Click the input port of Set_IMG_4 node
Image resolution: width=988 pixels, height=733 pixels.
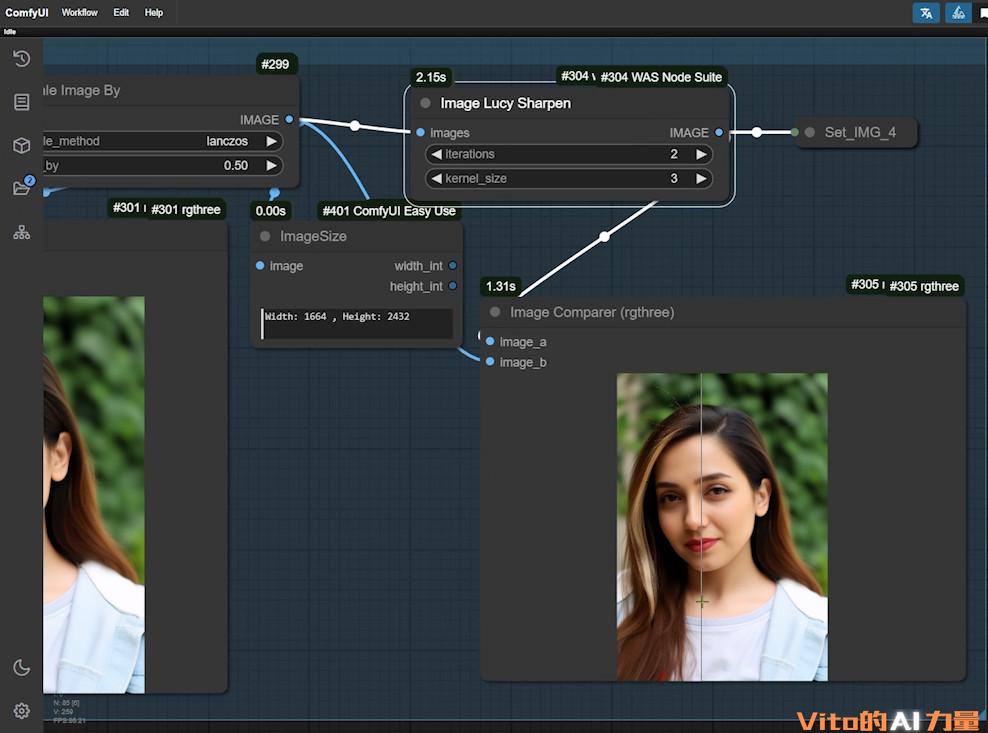tap(795, 132)
